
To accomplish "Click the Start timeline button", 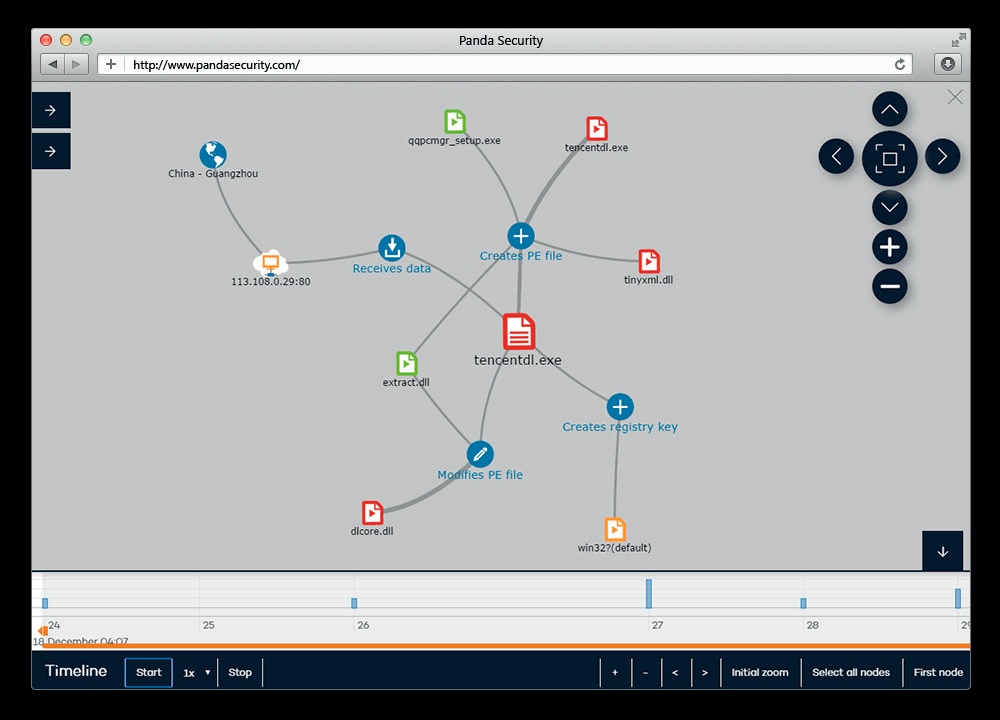I will 149,672.
